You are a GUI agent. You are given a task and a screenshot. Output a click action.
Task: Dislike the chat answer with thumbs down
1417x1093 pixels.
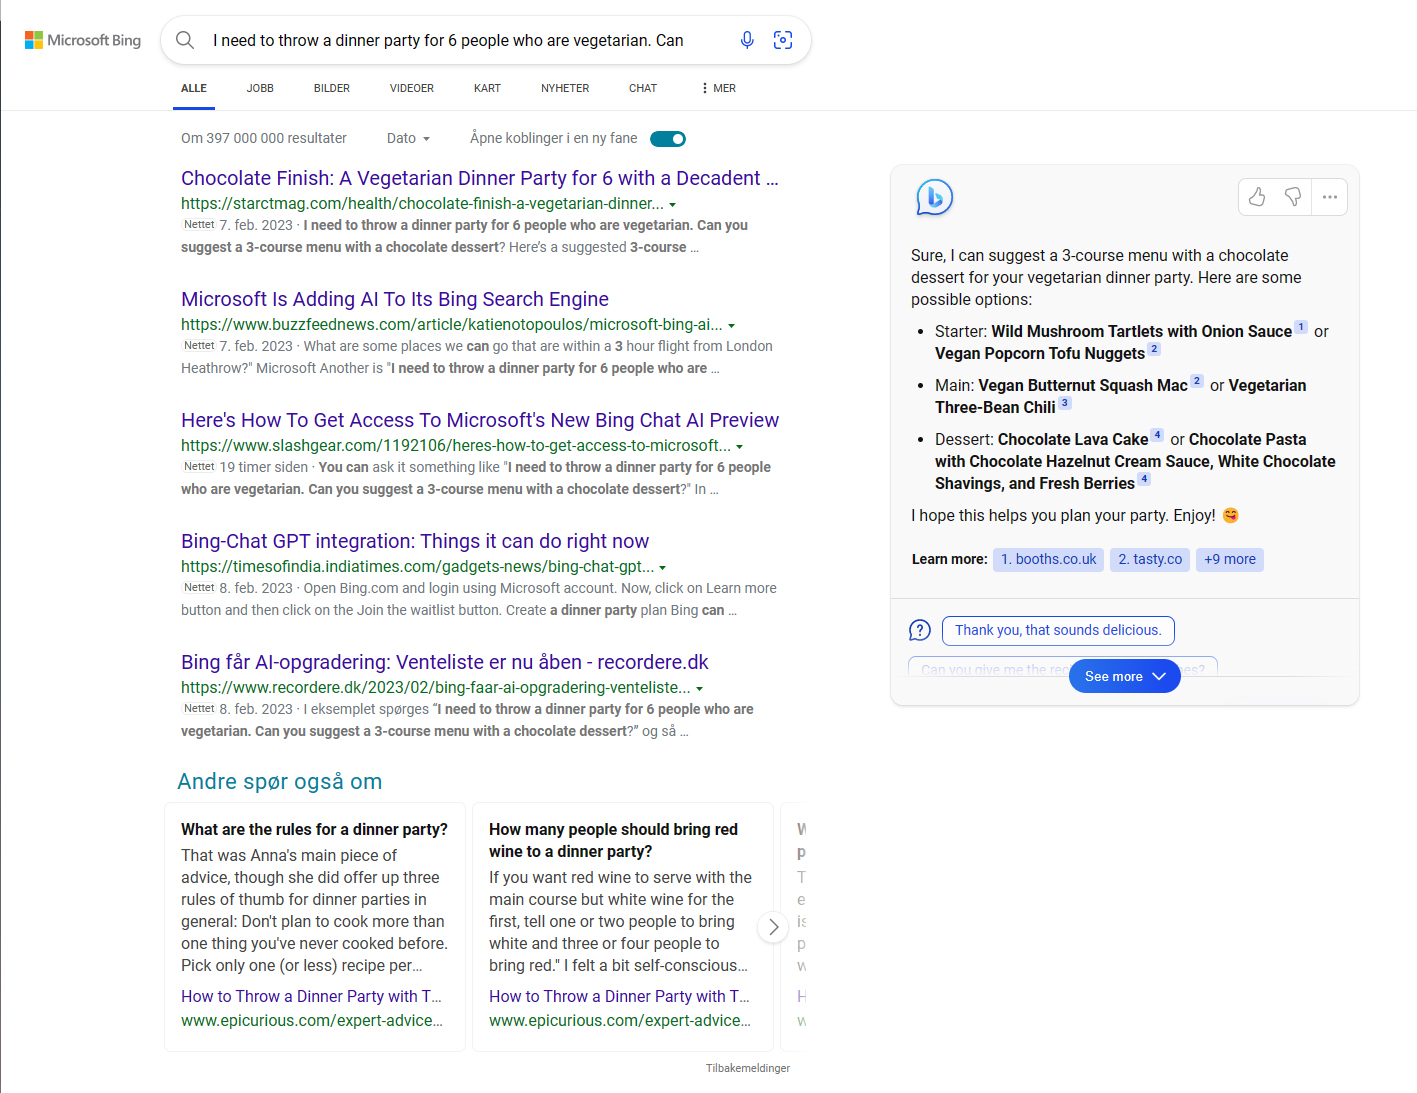(x=1293, y=197)
